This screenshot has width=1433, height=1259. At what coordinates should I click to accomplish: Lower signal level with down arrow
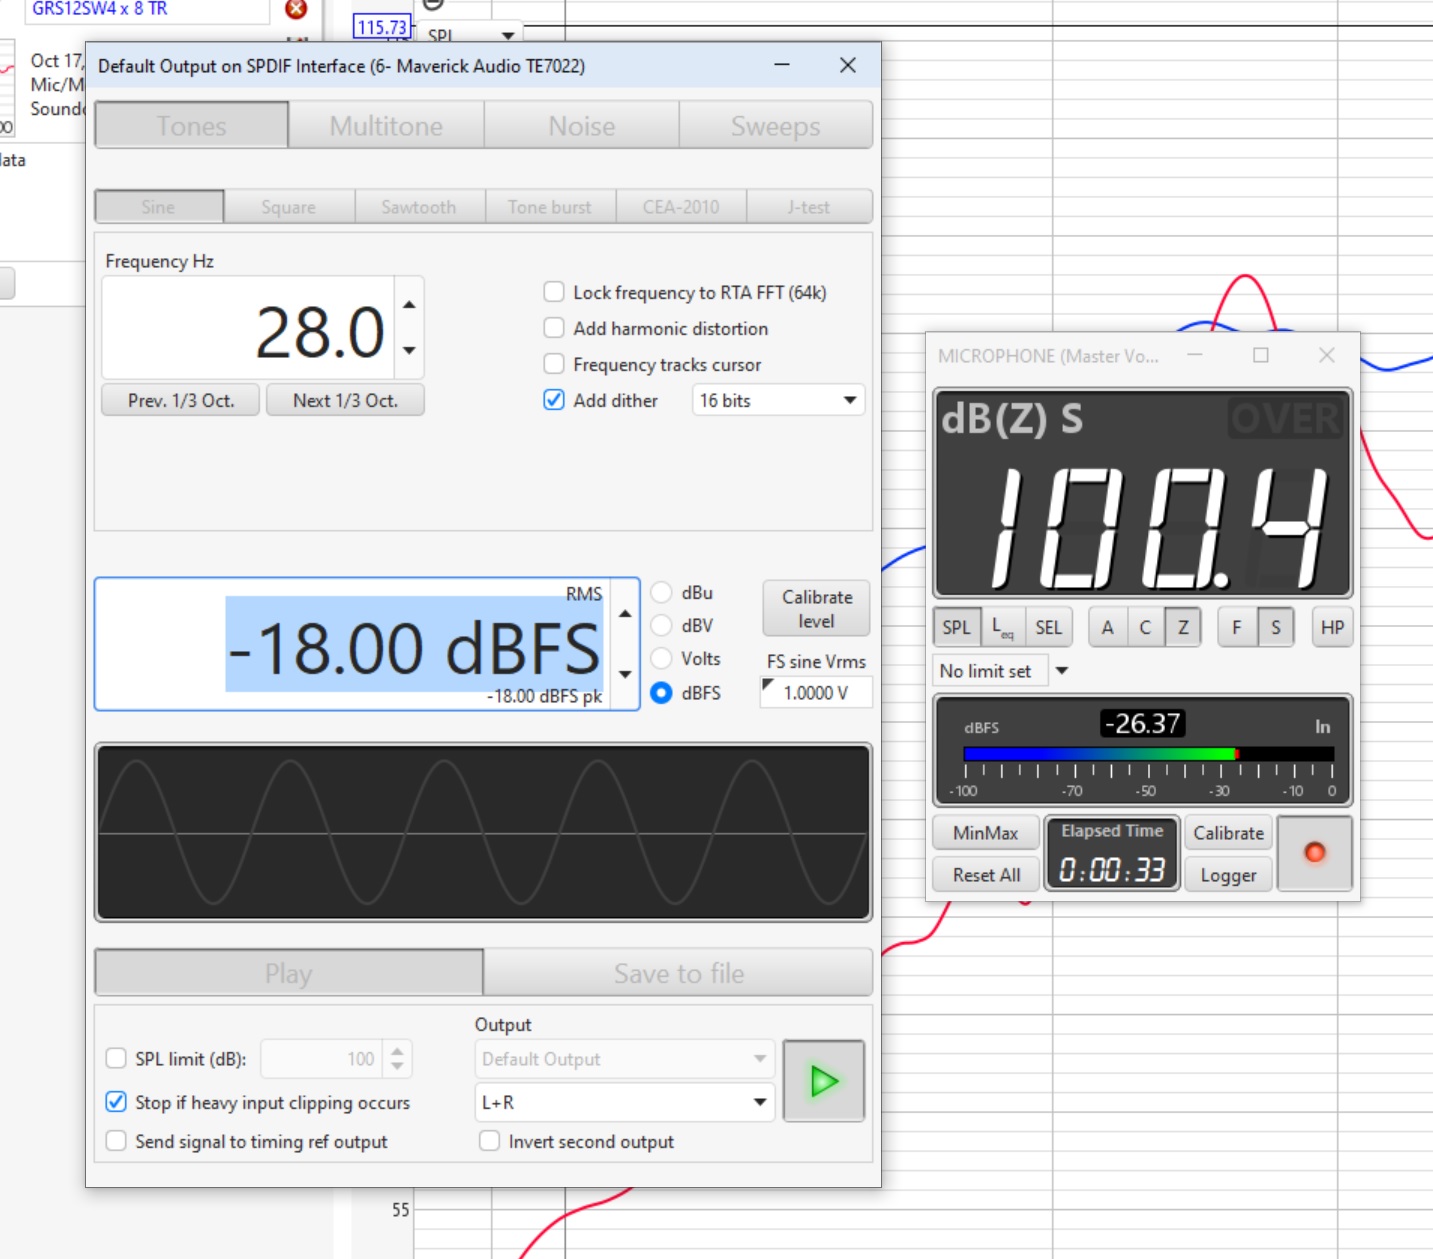tap(625, 675)
